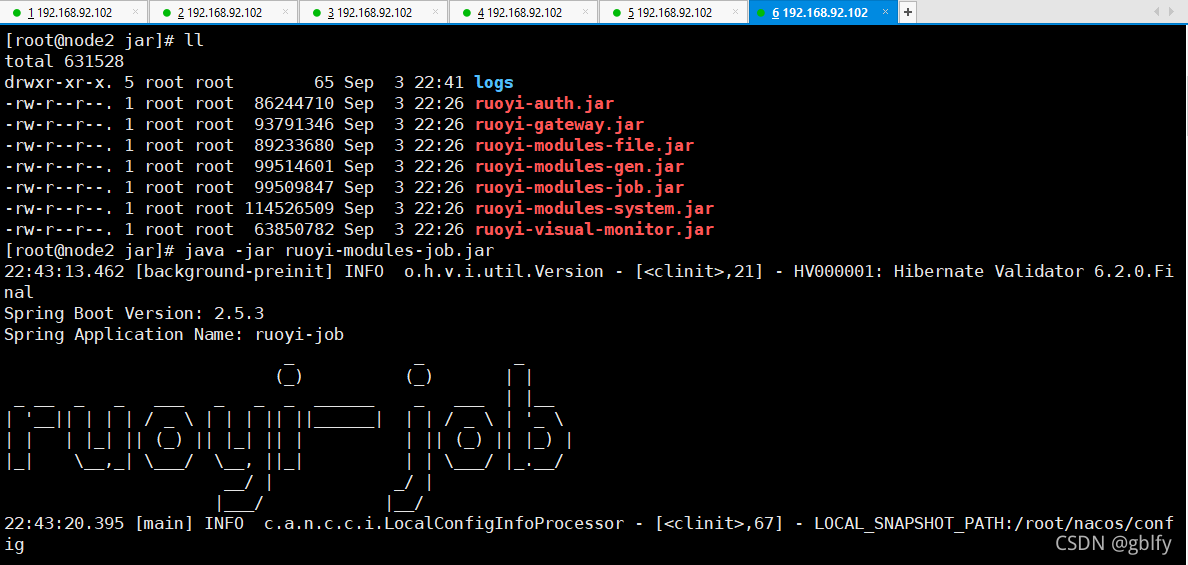Close session tab 2 with its x
The width and height of the screenshot is (1188, 565).
coord(285,13)
